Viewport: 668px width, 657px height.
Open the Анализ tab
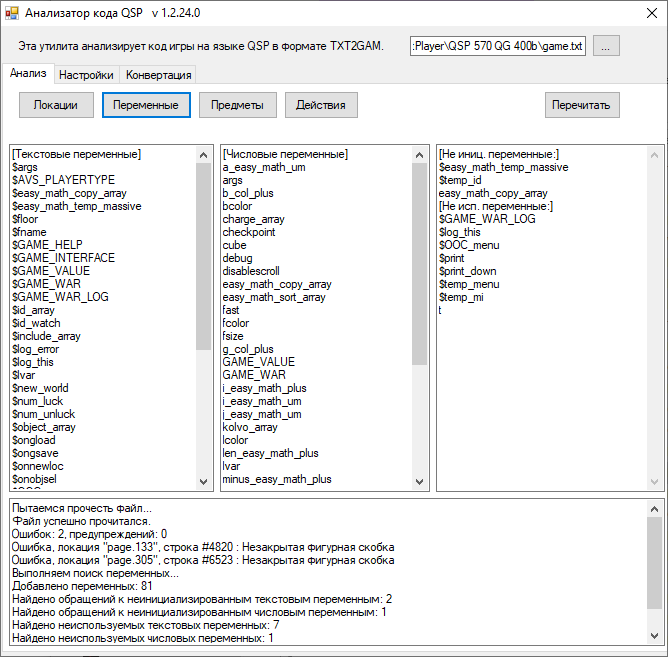point(27,74)
